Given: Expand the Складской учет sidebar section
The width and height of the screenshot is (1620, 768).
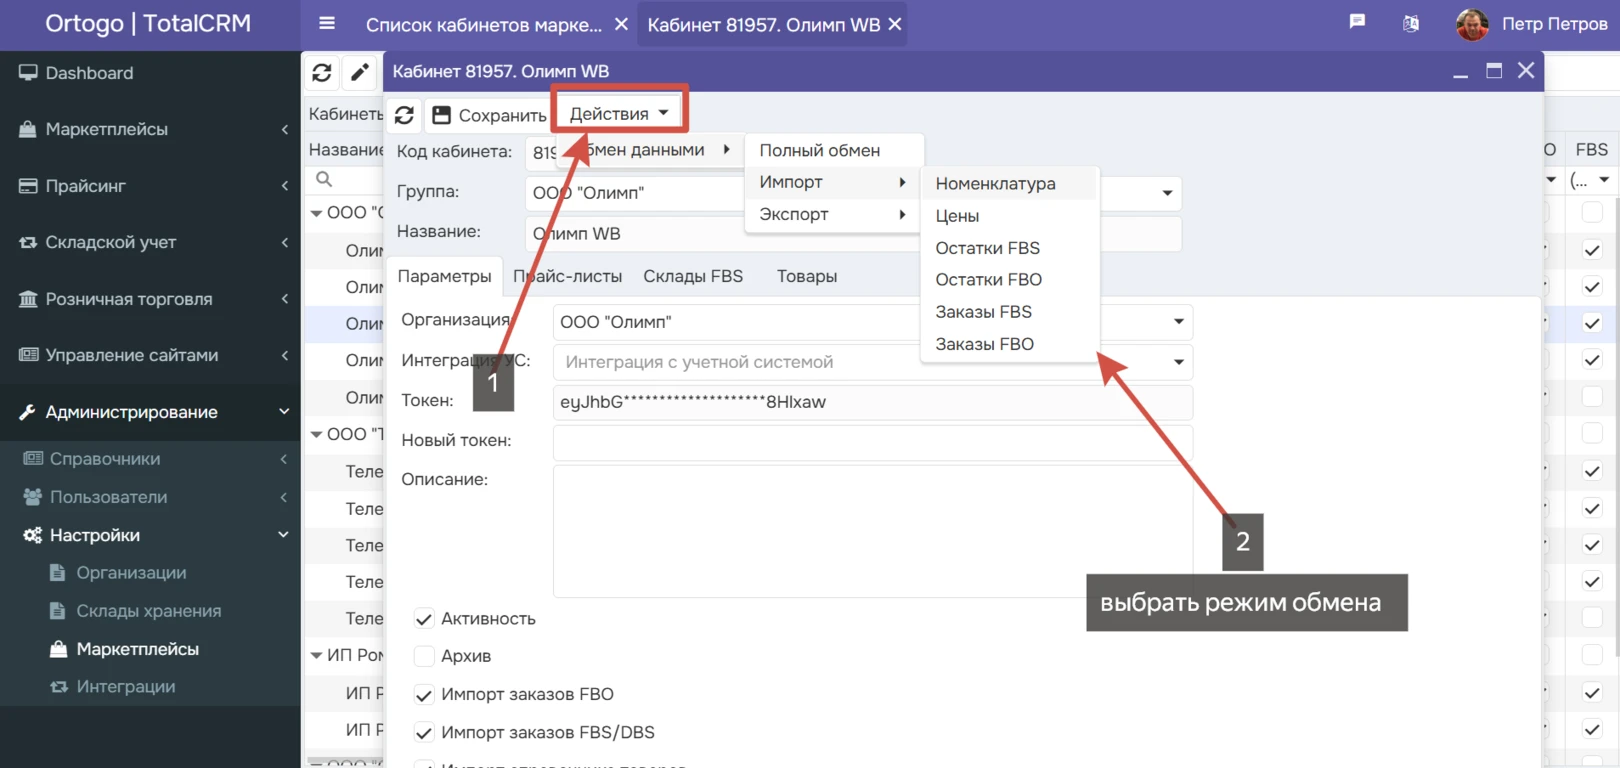Looking at the screenshot, I should 284,242.
